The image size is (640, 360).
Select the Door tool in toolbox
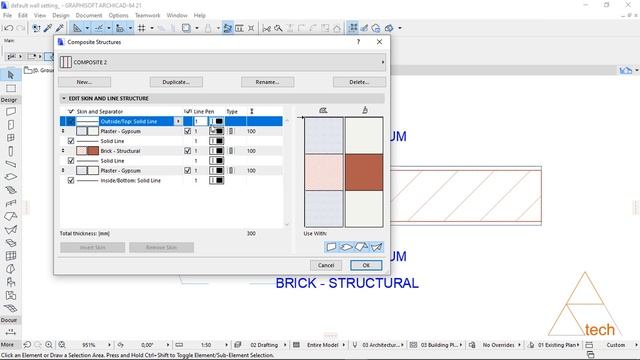tap(11, 125)
